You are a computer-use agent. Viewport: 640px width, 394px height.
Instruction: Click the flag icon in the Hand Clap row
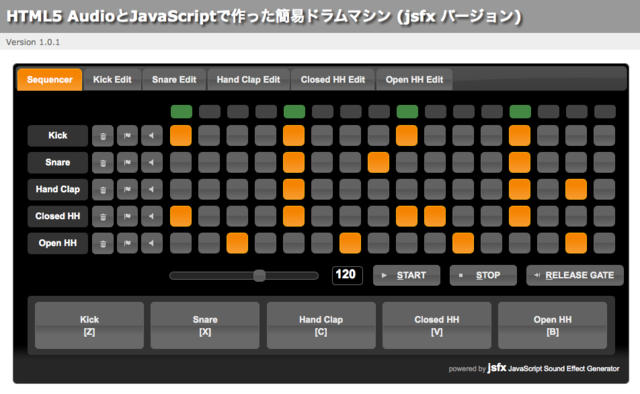point(127,189)
